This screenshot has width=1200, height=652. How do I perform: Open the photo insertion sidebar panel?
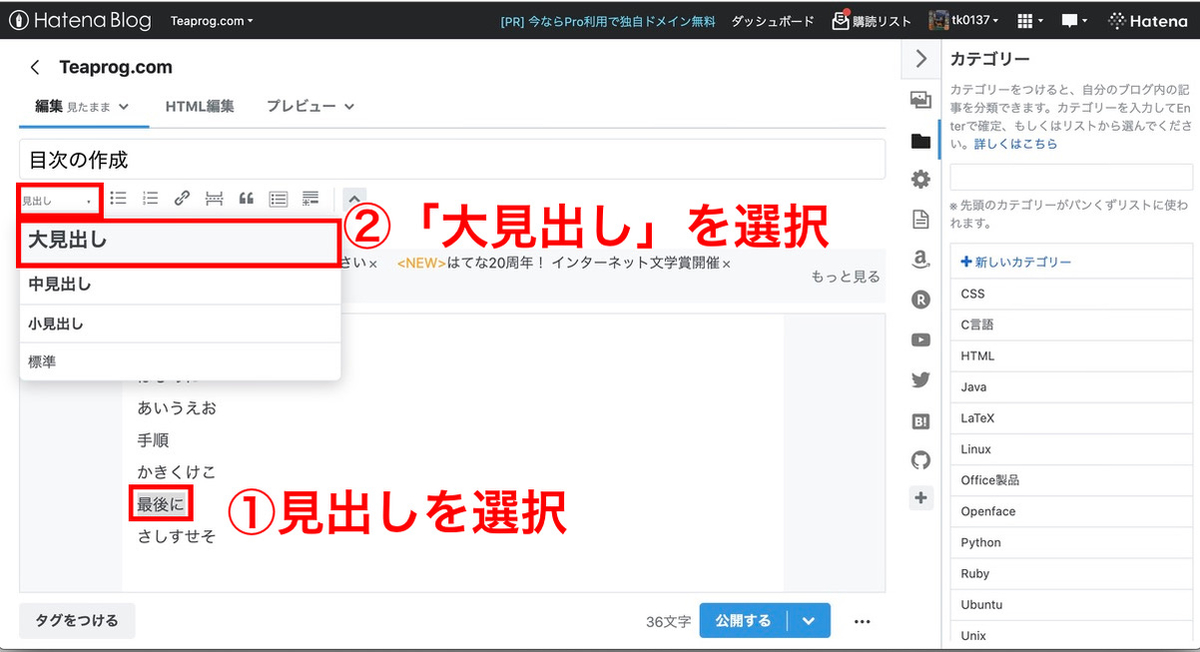[x=921, y=100]
